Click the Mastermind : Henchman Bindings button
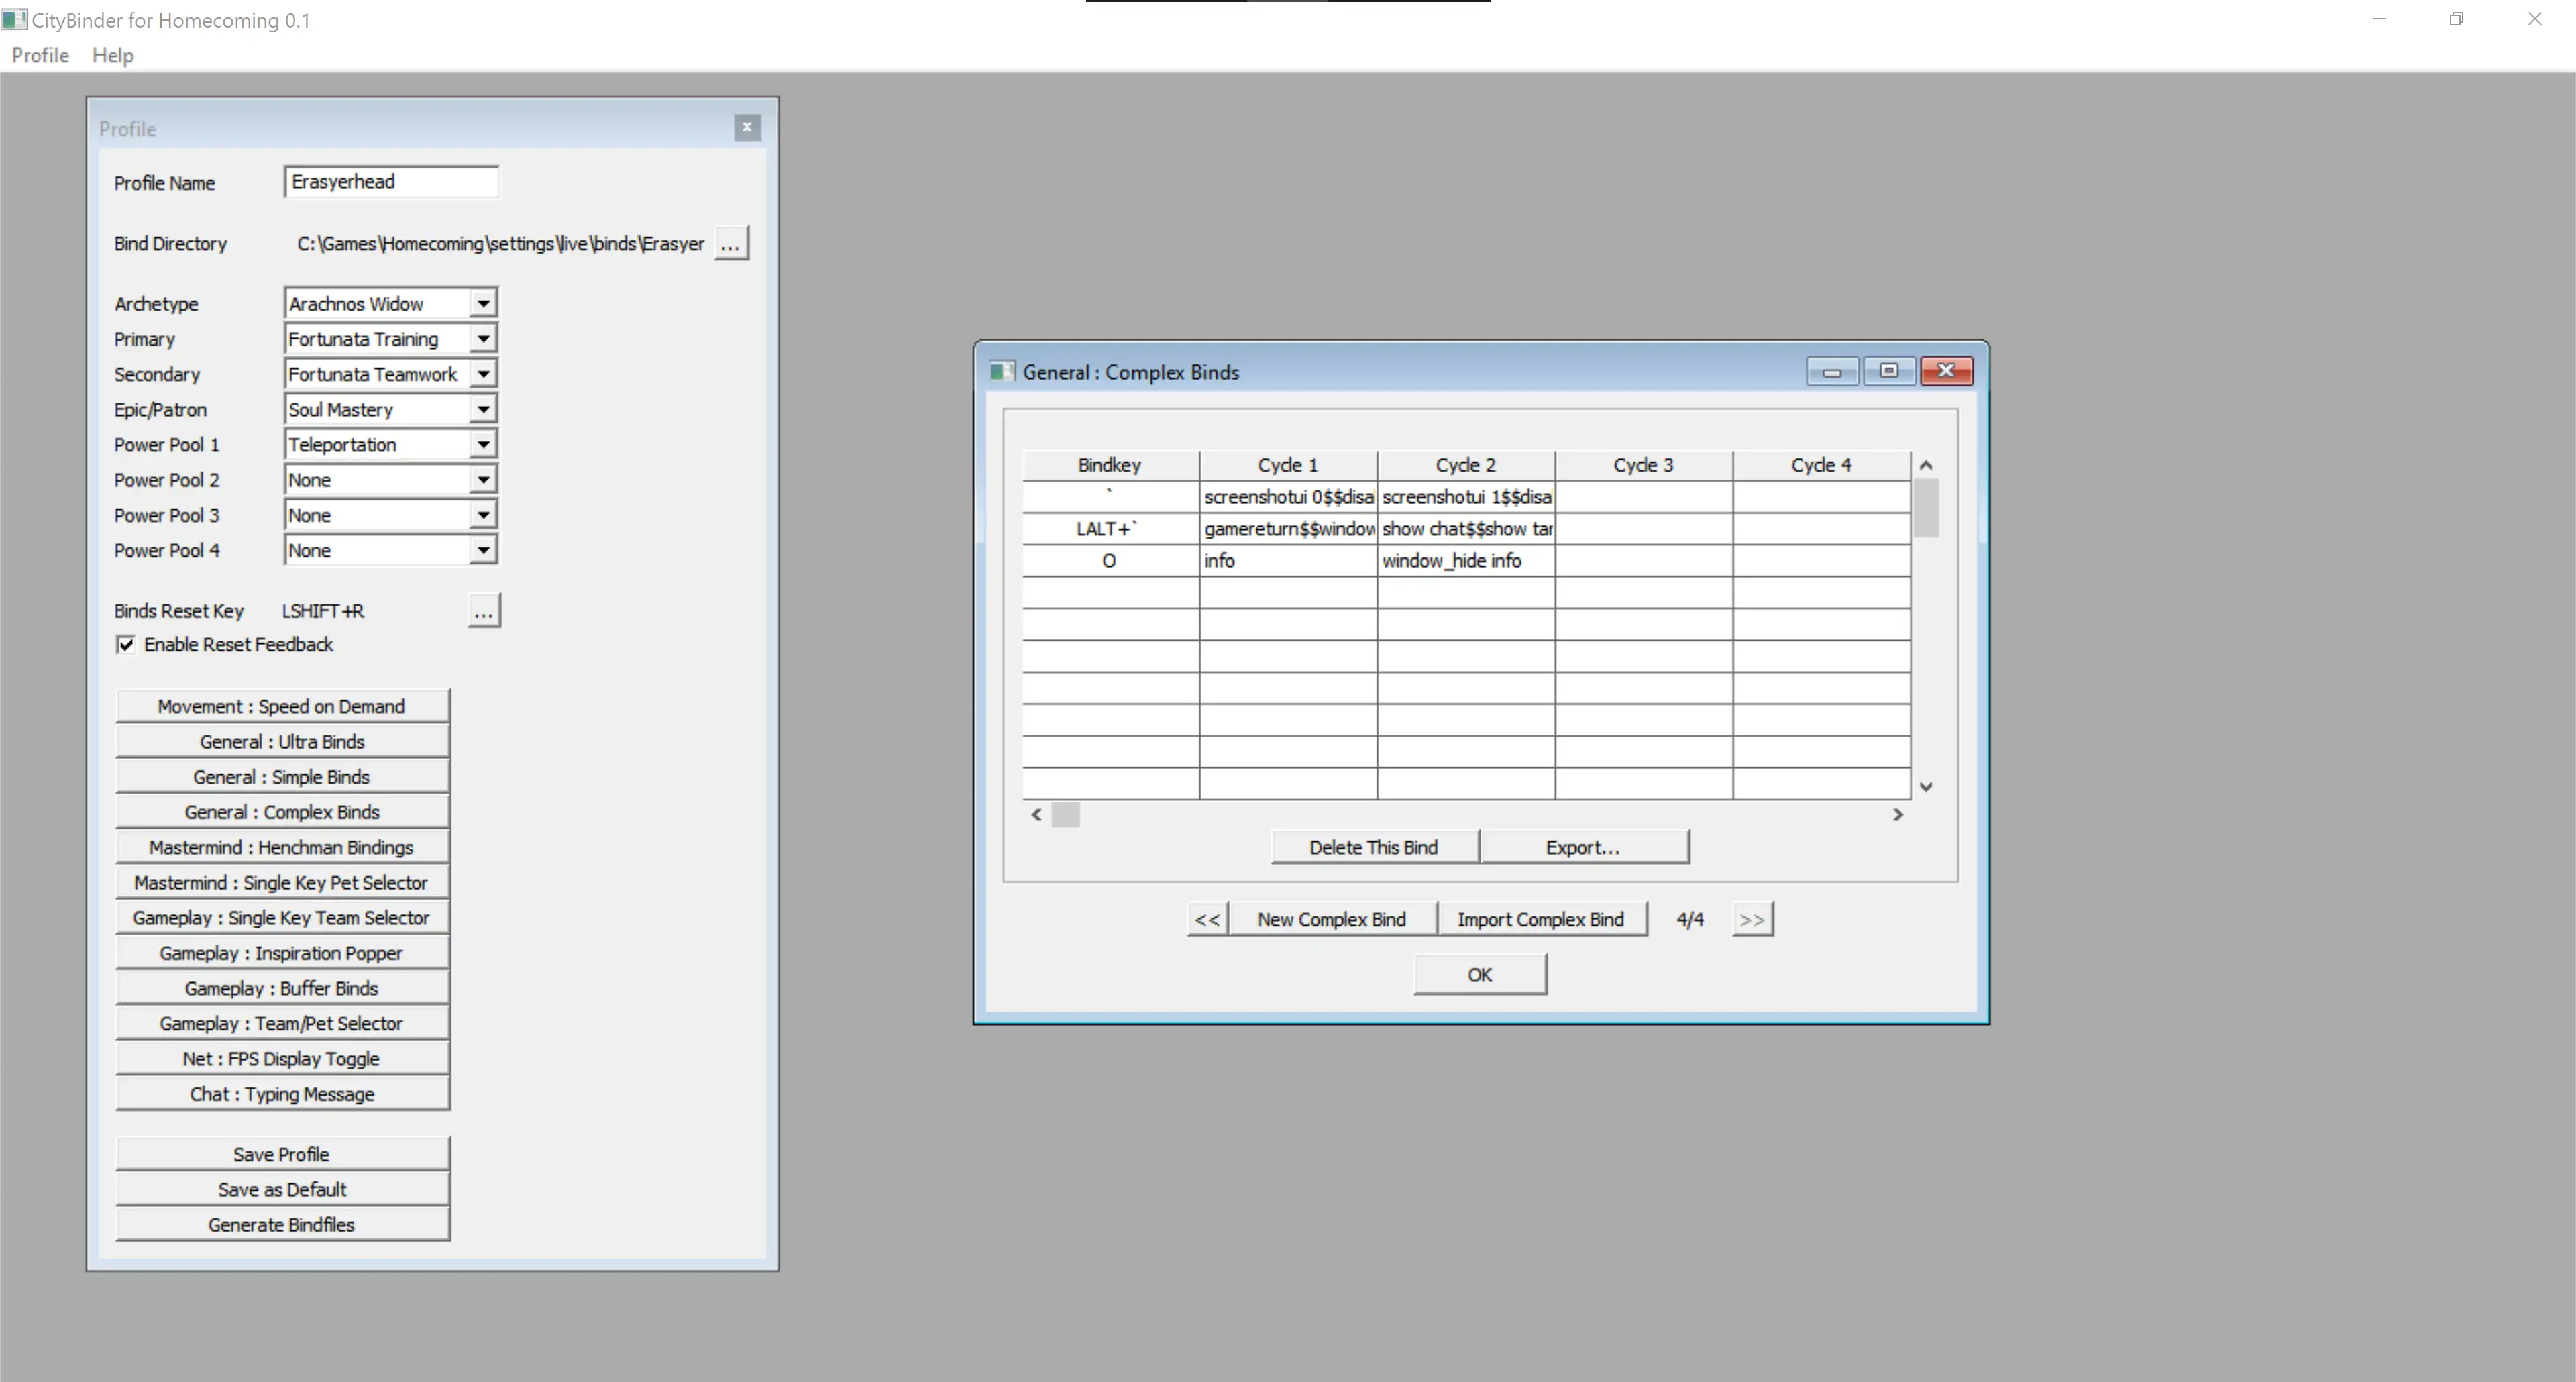Screen dimensions: 2576x1382 tap(281, 847)
